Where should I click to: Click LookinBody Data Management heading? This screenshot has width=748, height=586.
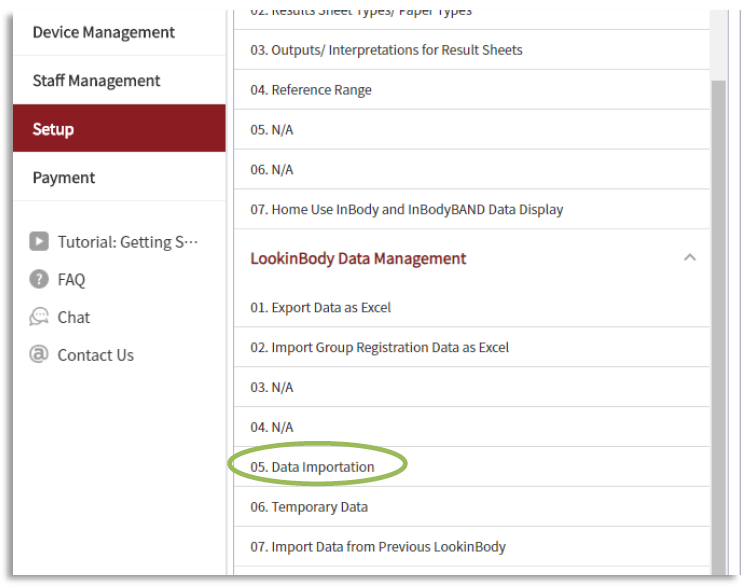358,258
